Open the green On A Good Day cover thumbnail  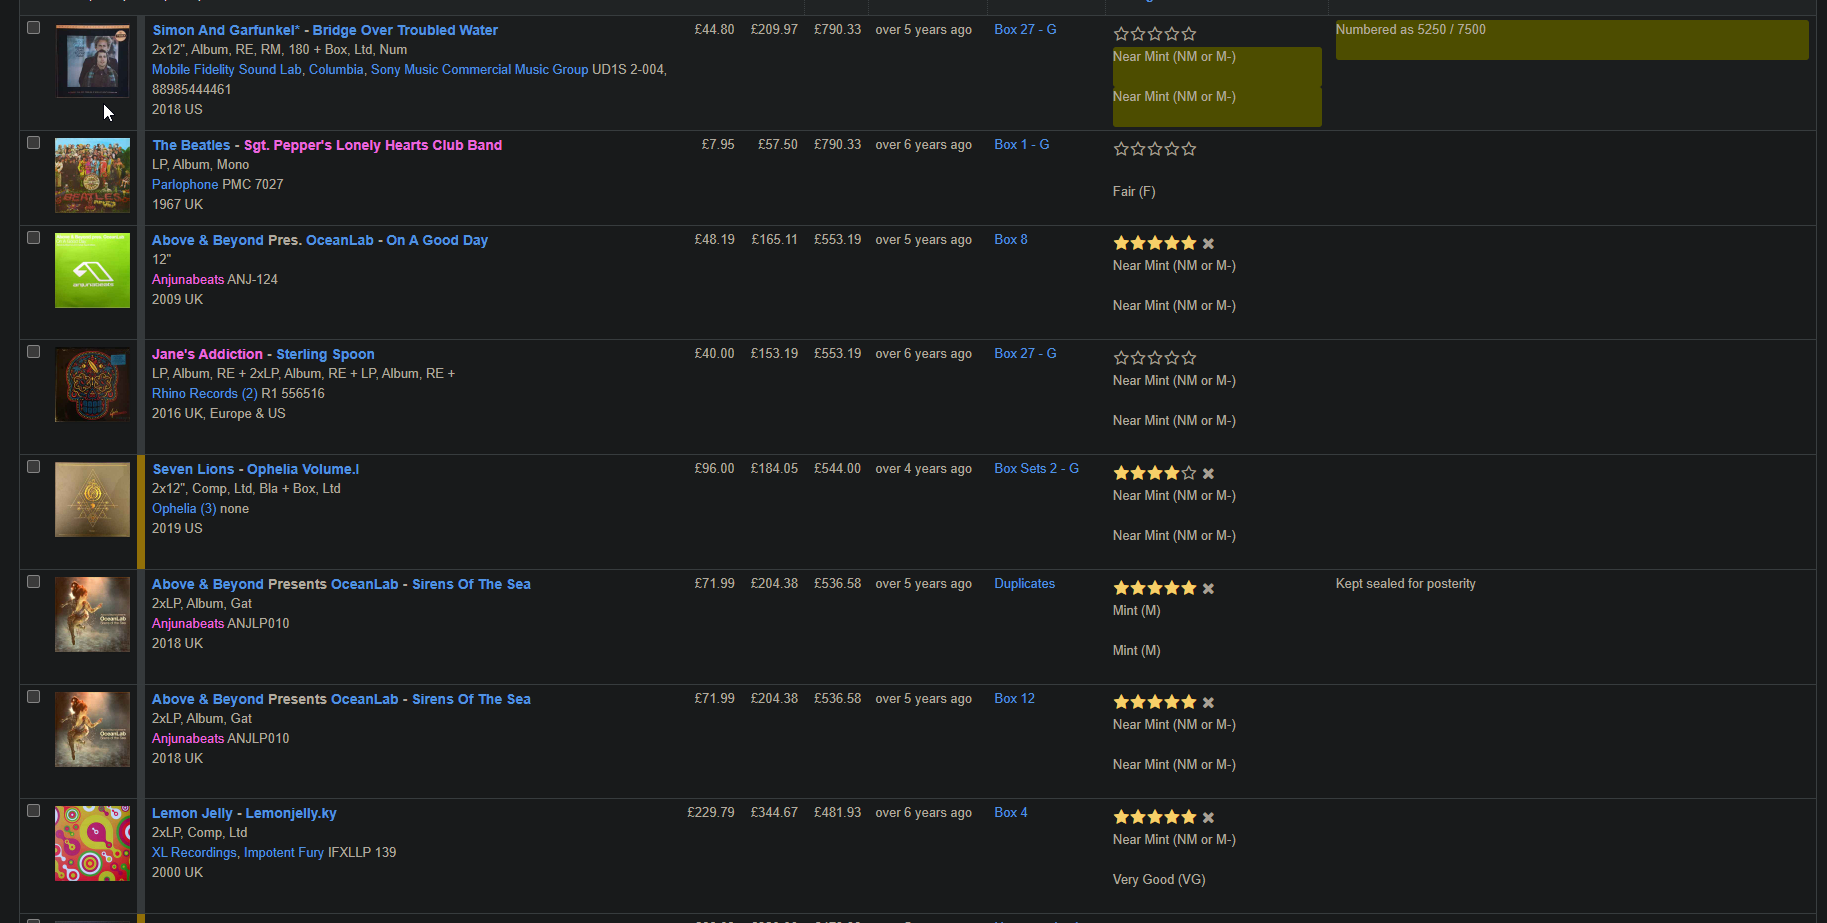[x=92, y=270]
